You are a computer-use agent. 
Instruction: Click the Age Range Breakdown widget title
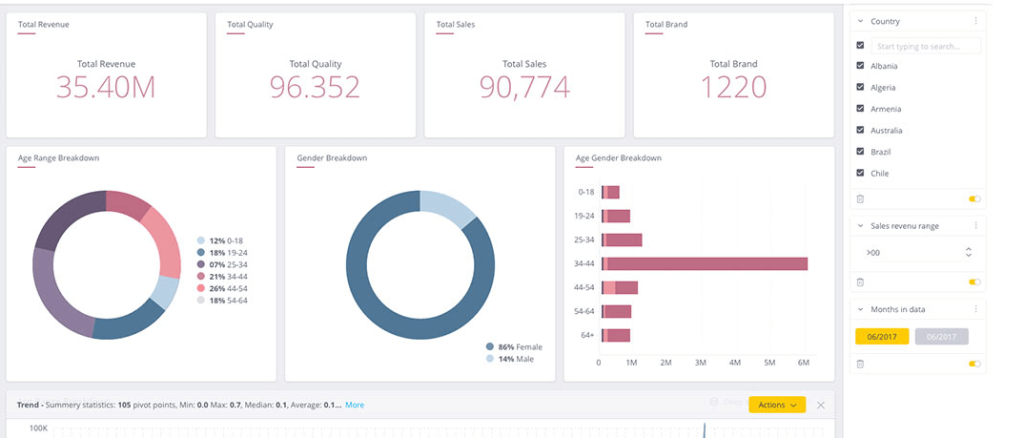(59, 158)
